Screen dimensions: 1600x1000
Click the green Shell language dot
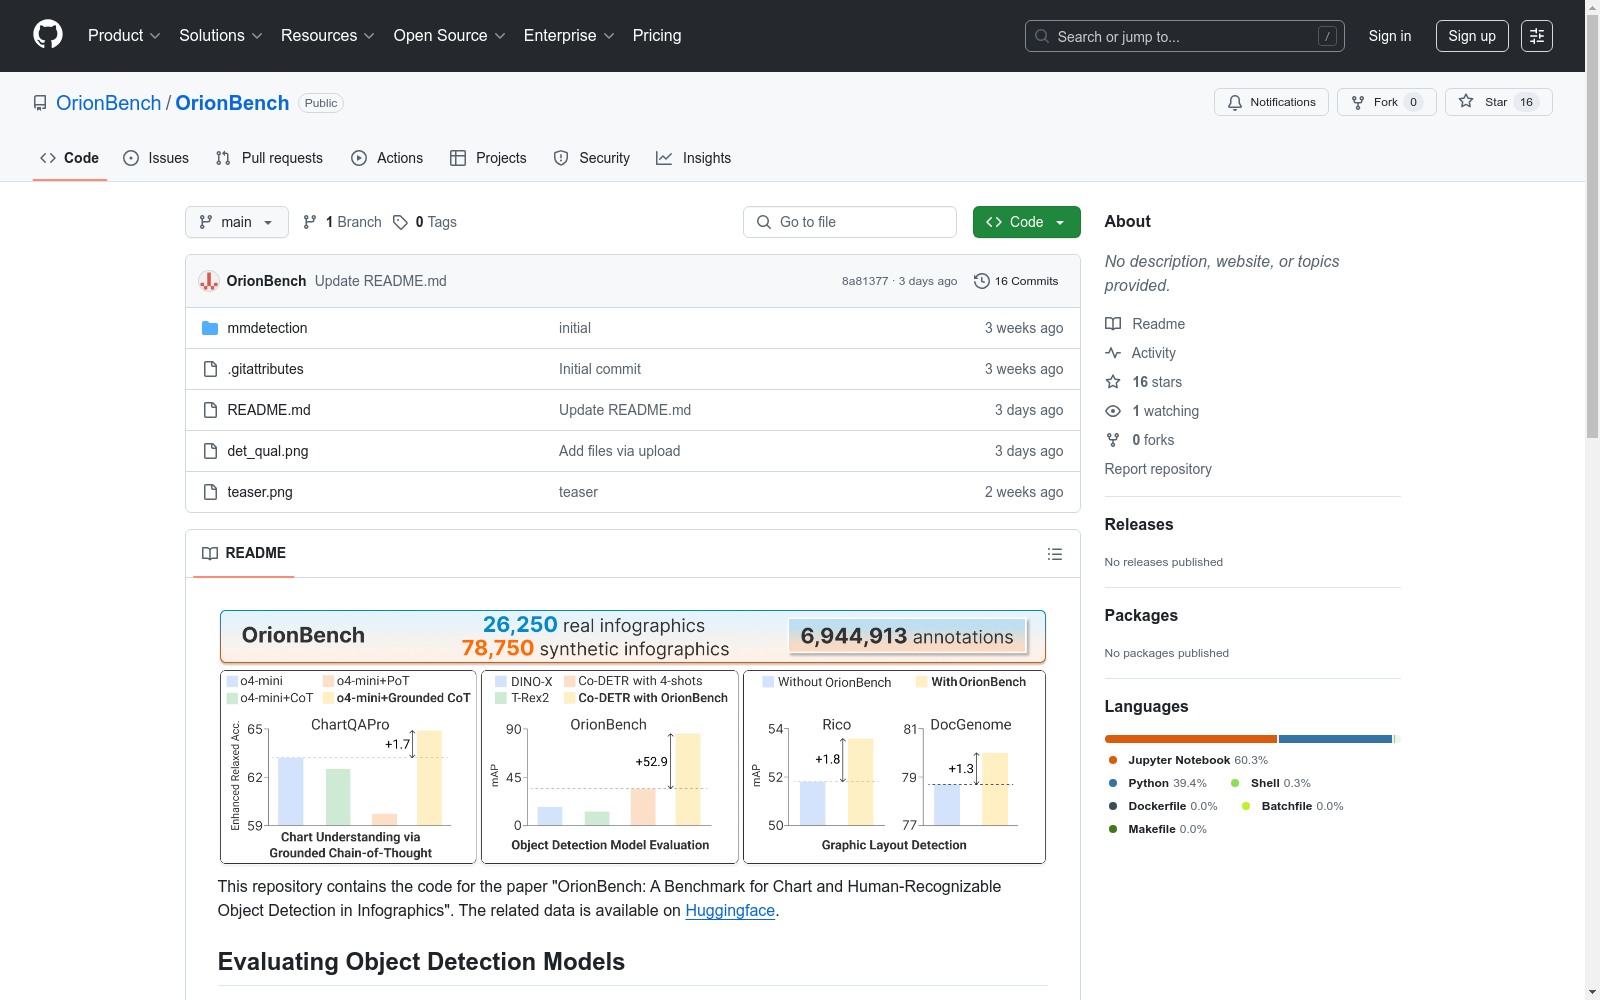point(1236,783)
